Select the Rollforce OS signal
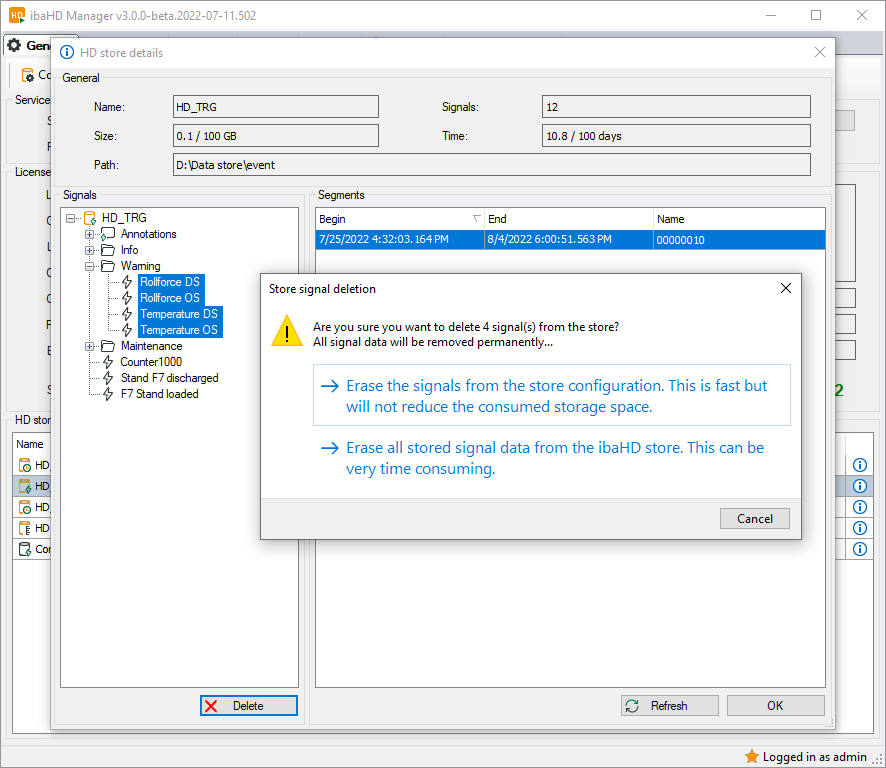Viewport: 886px width, 768px height. click(x=170, y=297)
